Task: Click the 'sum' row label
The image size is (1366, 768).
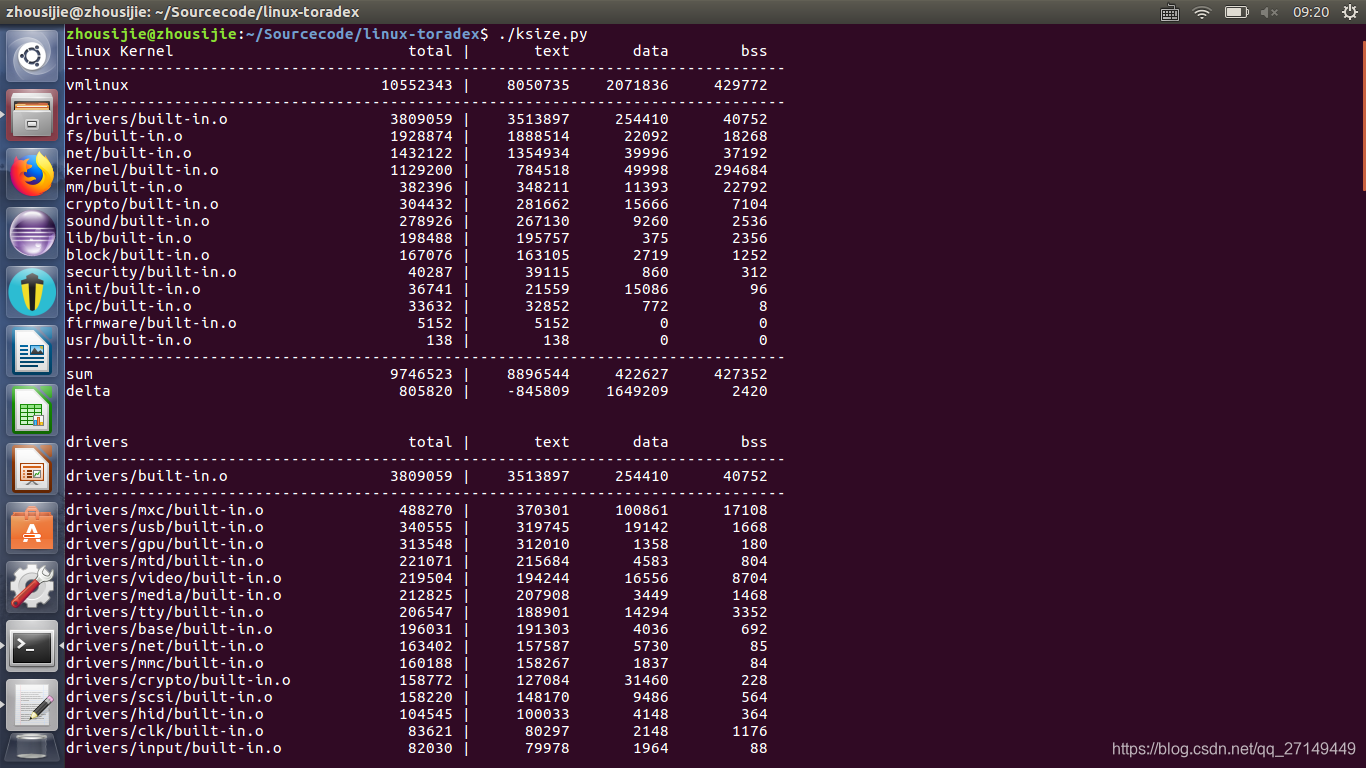Action: [x=79, y=374]
